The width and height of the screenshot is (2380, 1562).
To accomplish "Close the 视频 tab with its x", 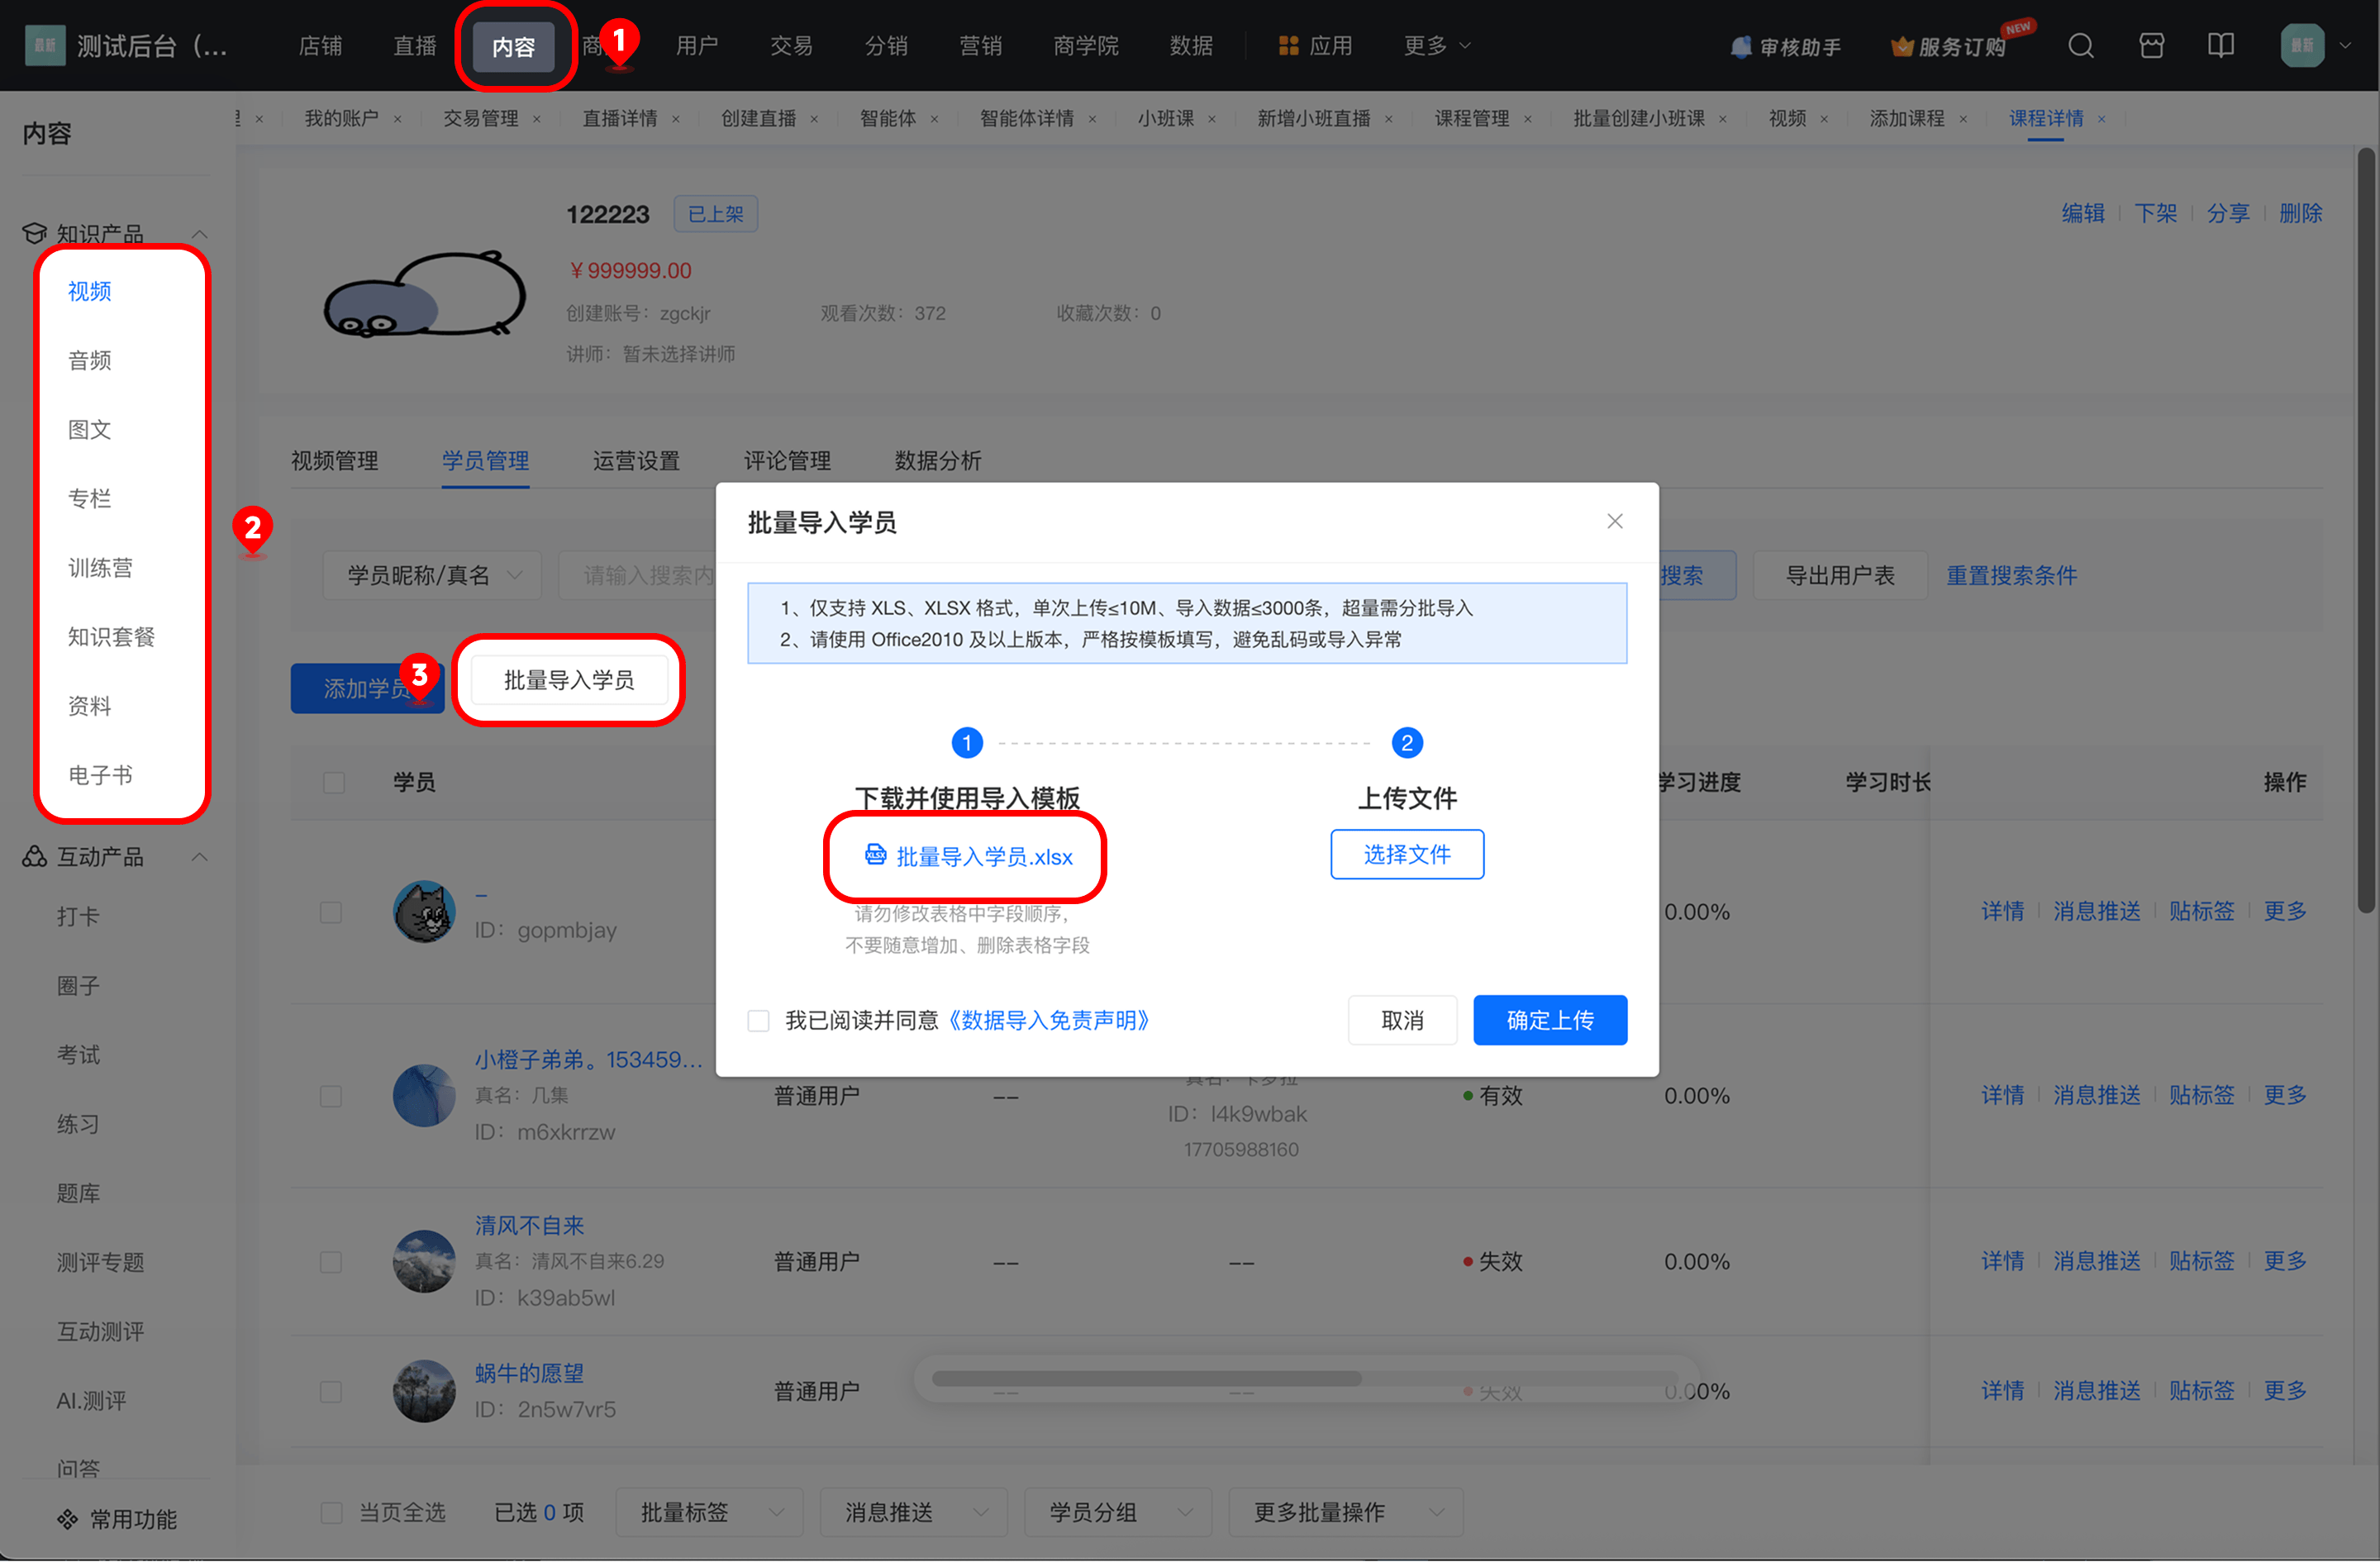I will tap(1824, 119).
